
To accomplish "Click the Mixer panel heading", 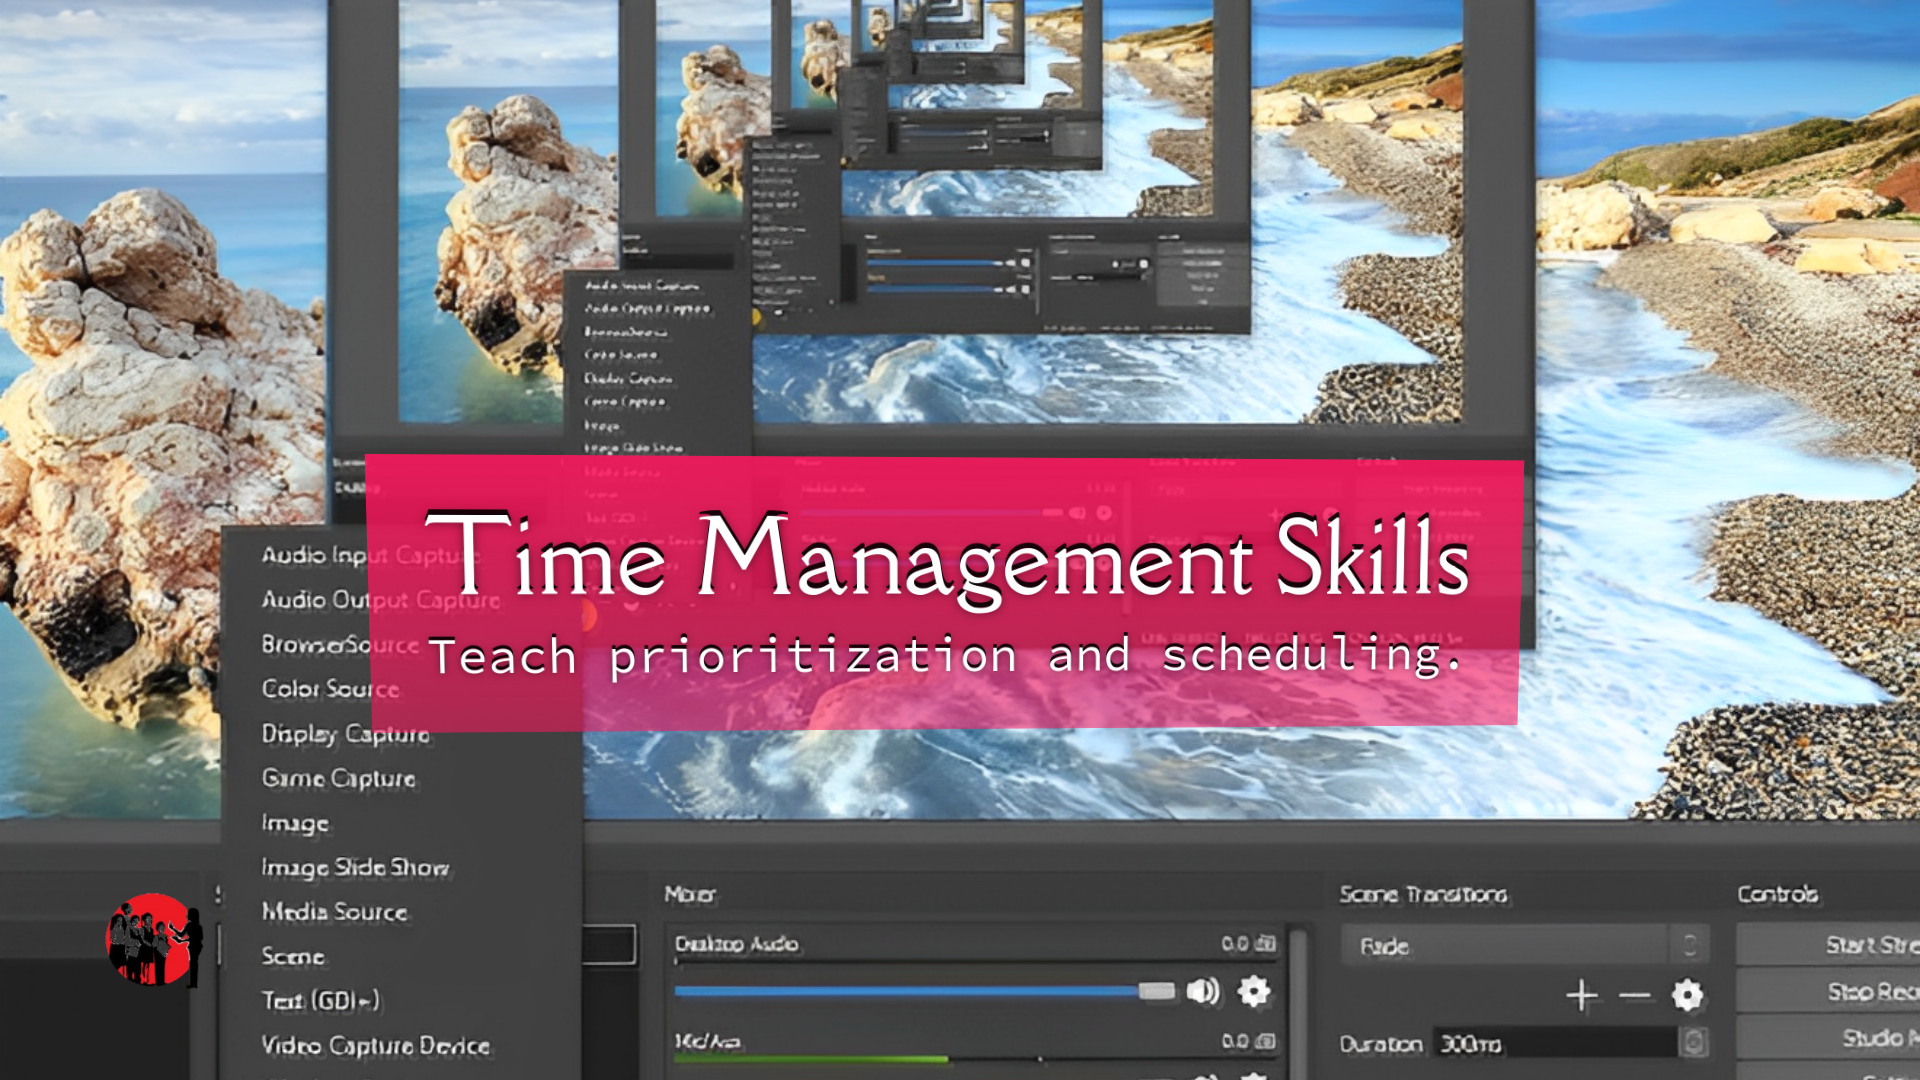I will [x=690, y=894].
